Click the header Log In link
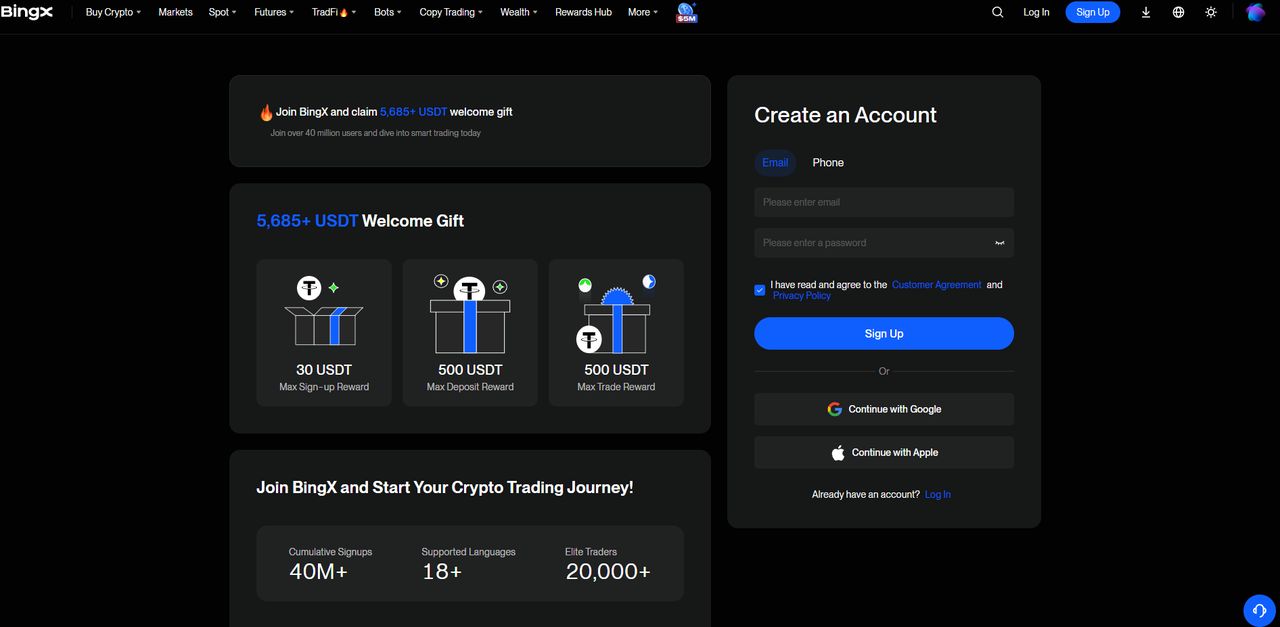The width and height of the screenshot is (1280, 627). pos(1036,12)
